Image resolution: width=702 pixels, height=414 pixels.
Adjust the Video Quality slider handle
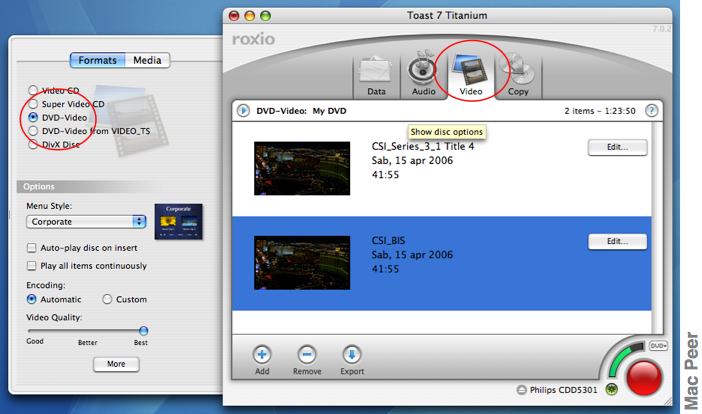(x=143, y=331)
